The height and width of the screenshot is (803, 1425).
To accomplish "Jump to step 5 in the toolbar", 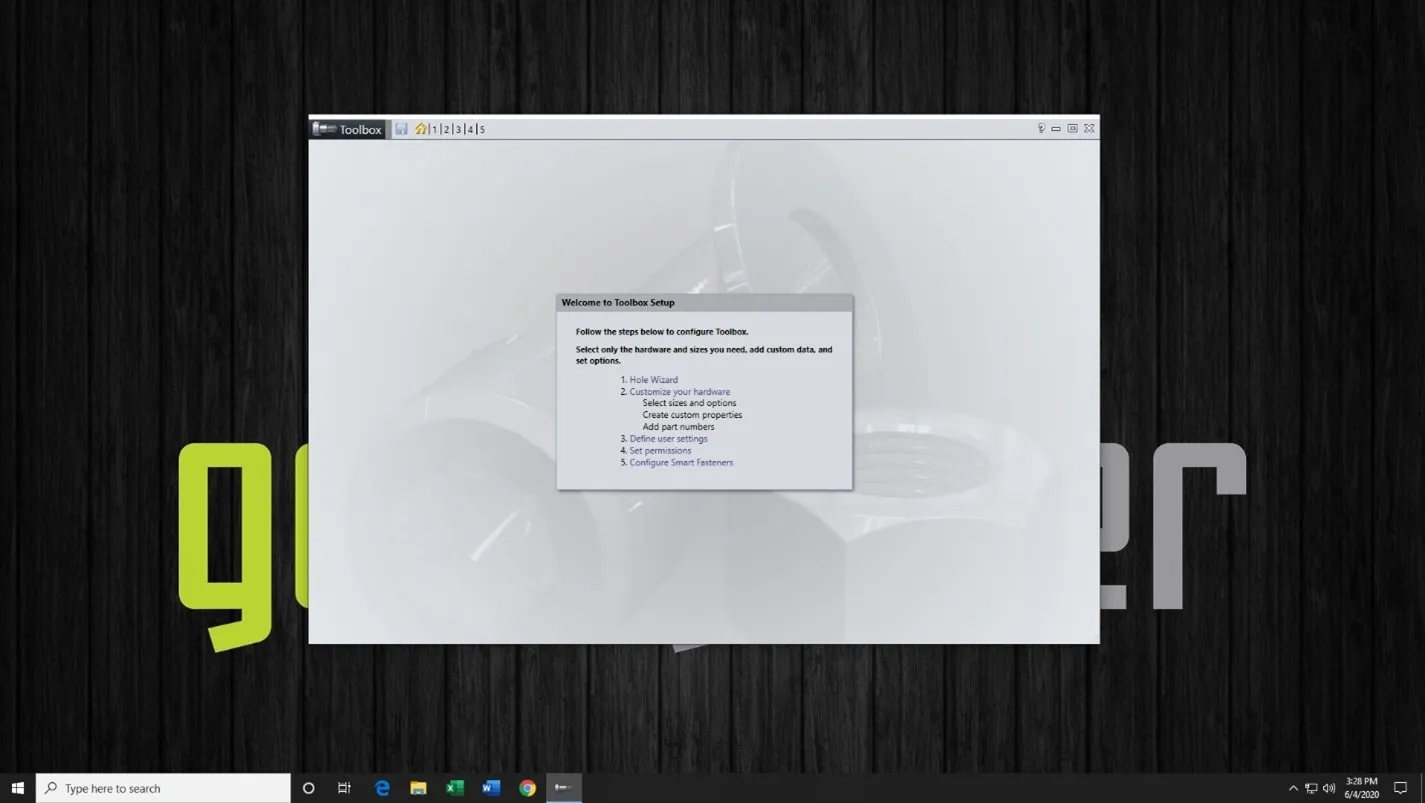I will click(x=482, y=129).
